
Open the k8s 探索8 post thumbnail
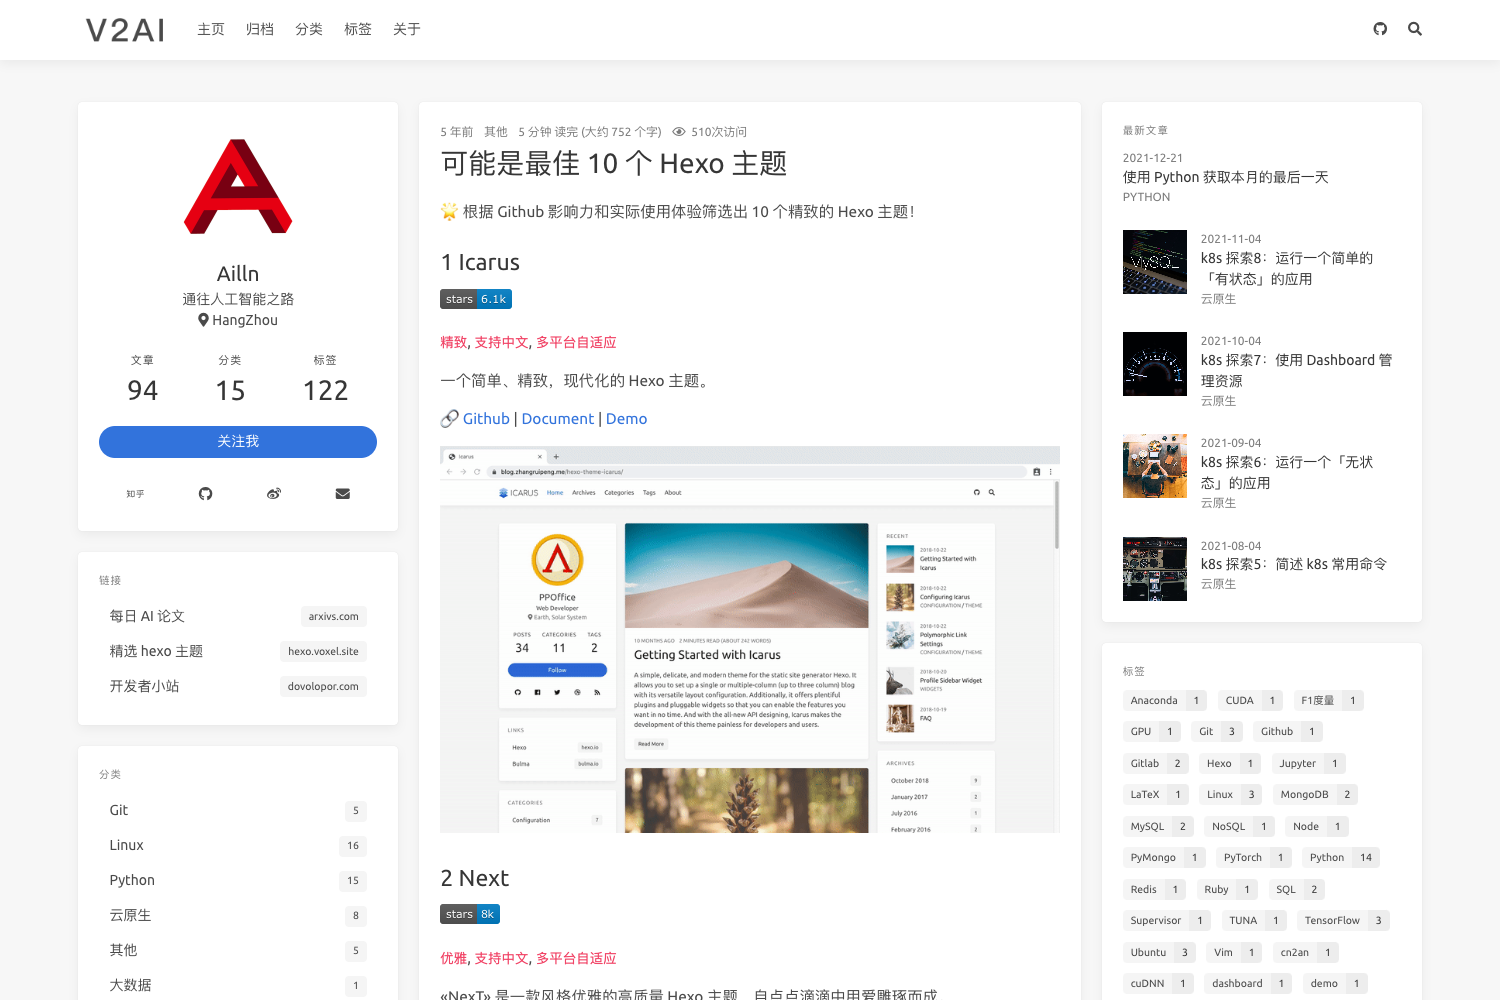point(1155,262)
